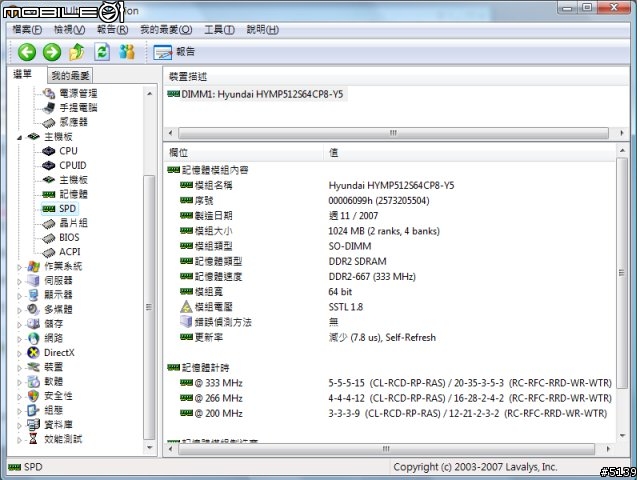
Task: Expand the 裝置 tree node
Action: (x=19, y=368)
